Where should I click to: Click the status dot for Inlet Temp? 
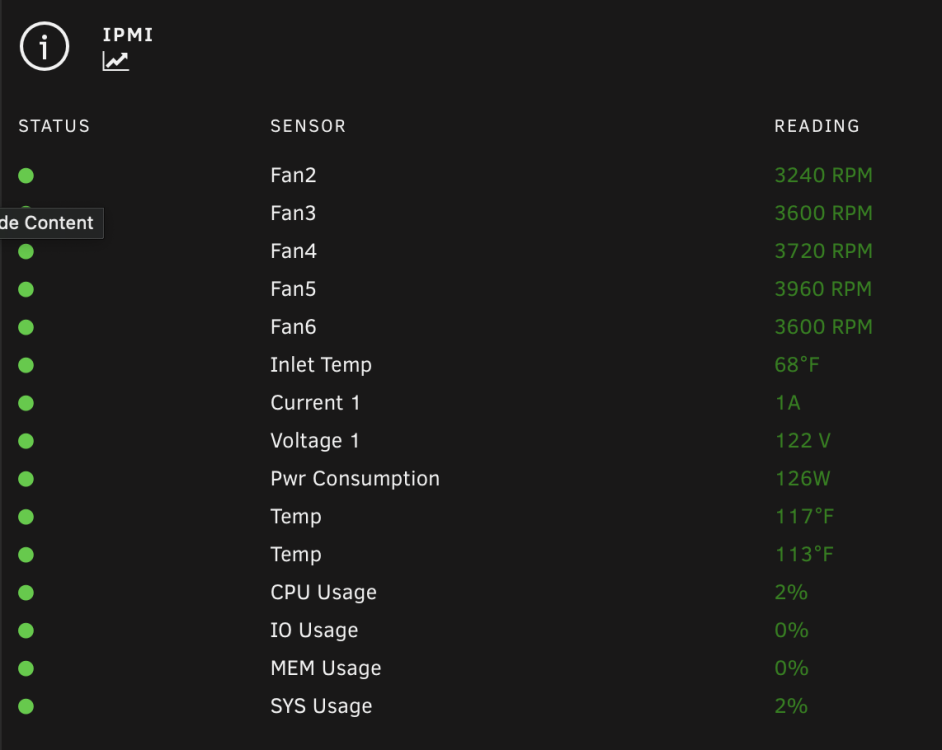[26, 365]
